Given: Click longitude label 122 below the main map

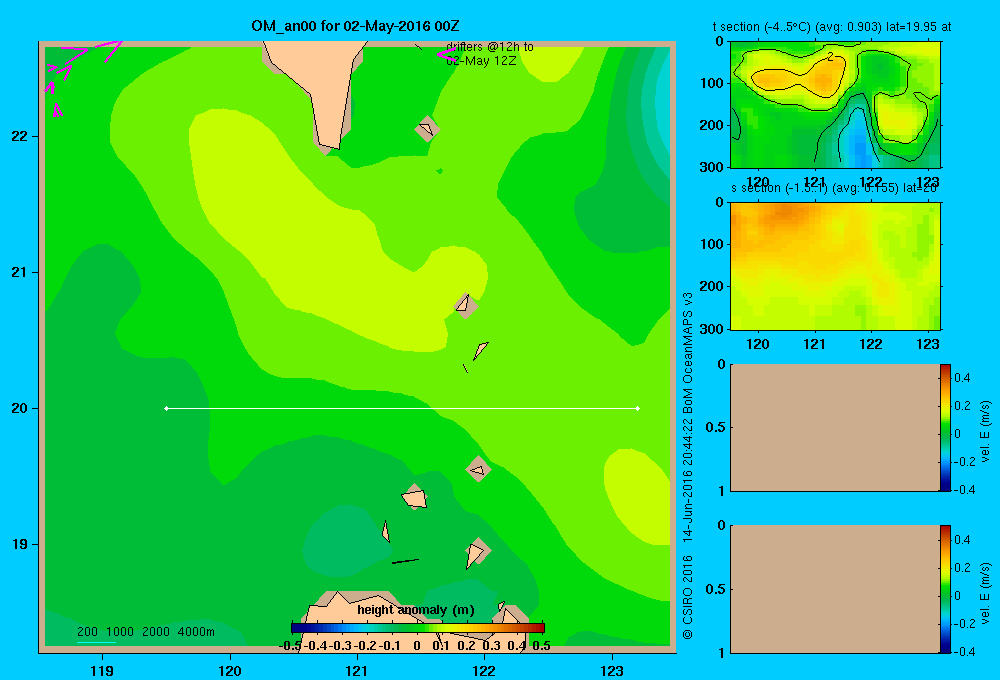Looking at the screenshot, I should click(x=484, y=670).
